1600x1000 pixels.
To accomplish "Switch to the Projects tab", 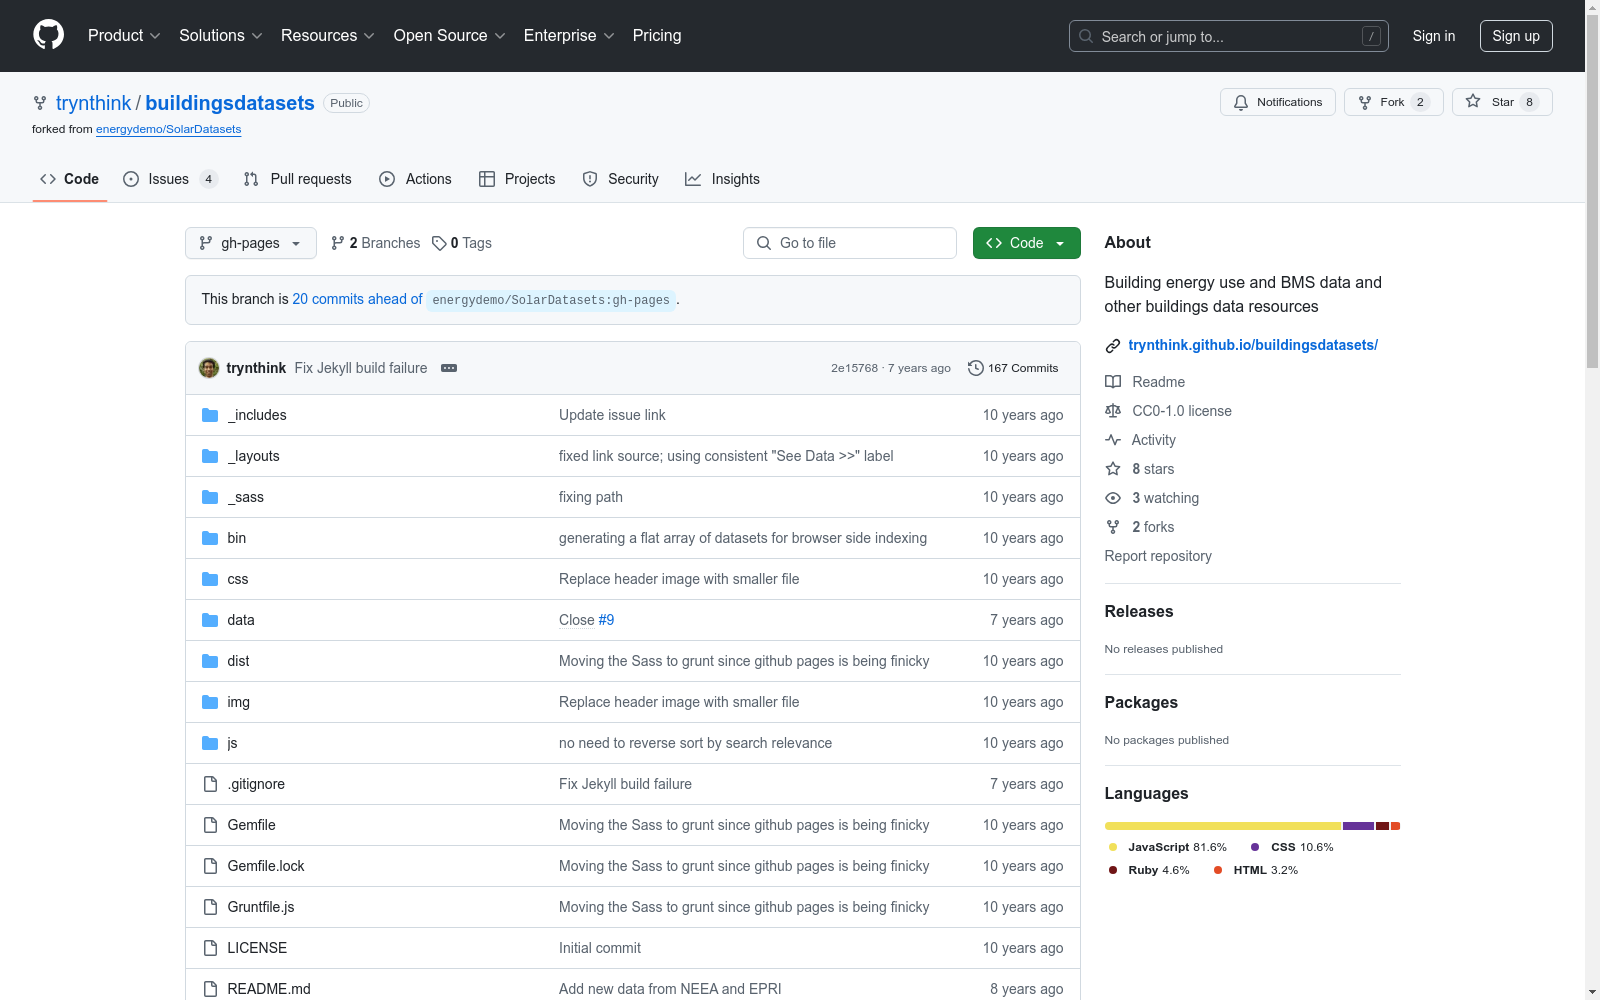I will (517, 179).
